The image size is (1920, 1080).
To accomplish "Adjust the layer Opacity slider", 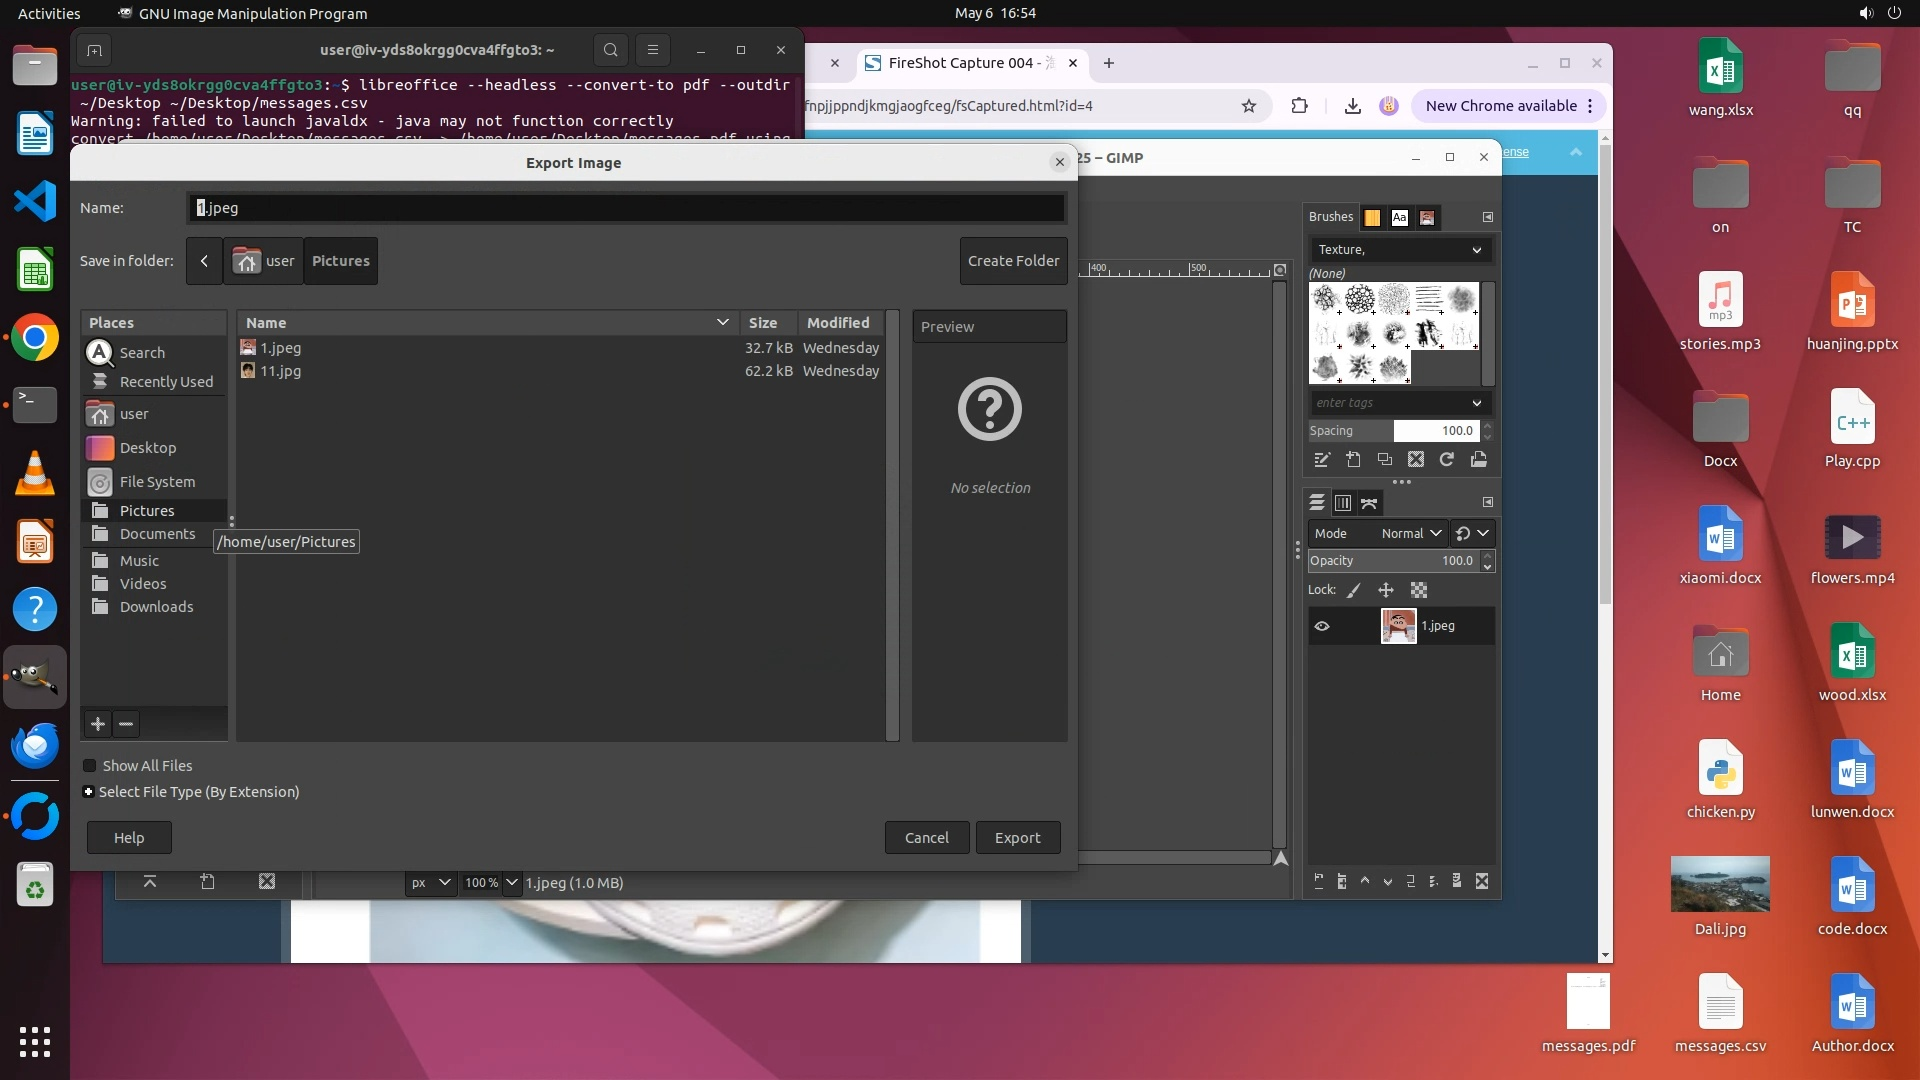I will pos(1390,561).
